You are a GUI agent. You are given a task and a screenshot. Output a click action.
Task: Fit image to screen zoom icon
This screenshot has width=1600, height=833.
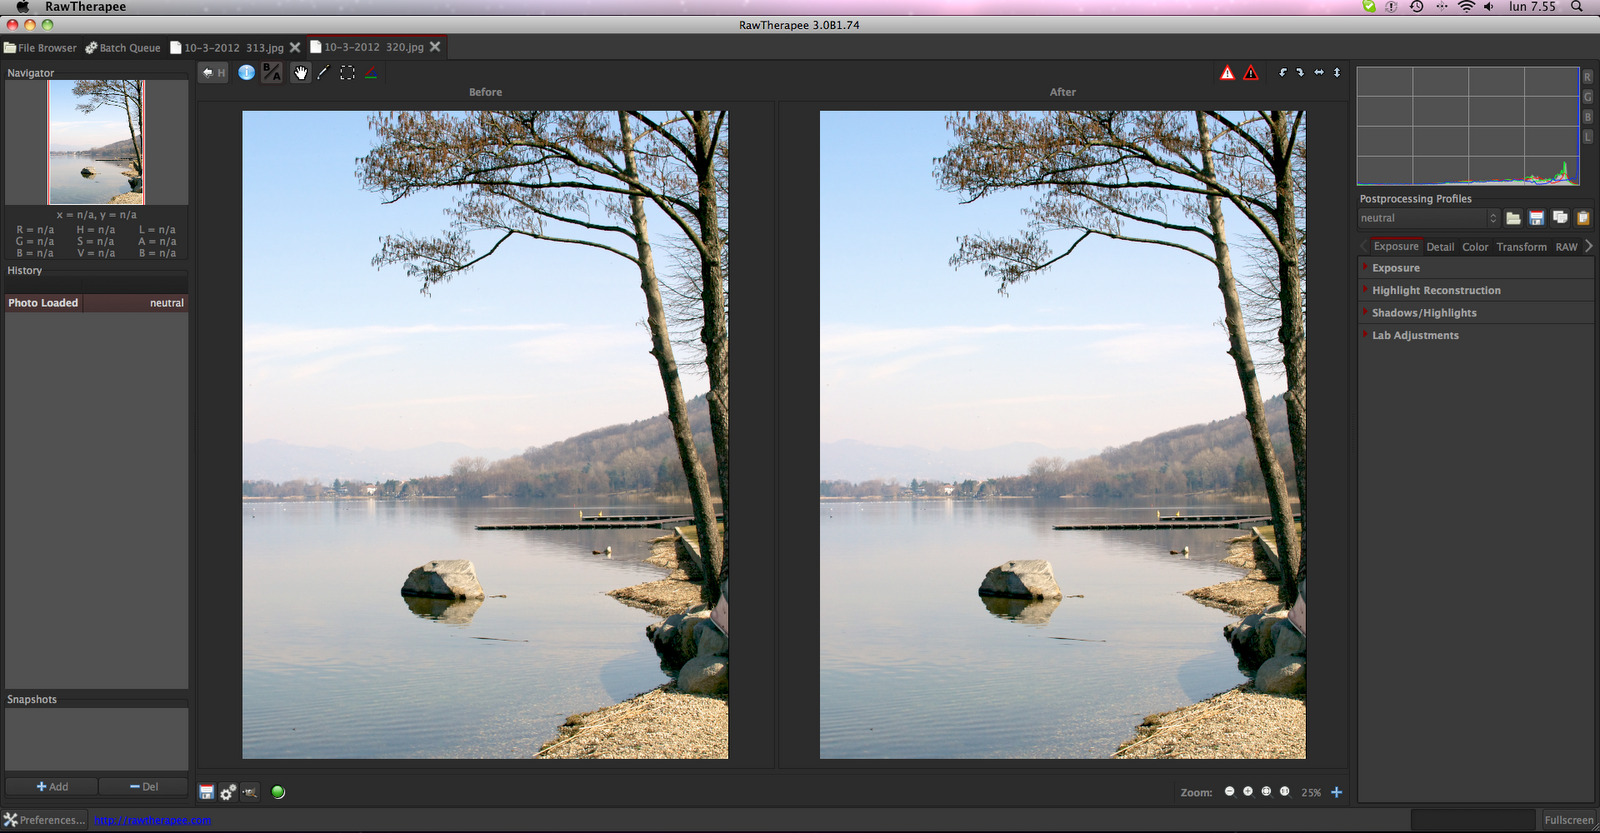(x=1266, y=792)
